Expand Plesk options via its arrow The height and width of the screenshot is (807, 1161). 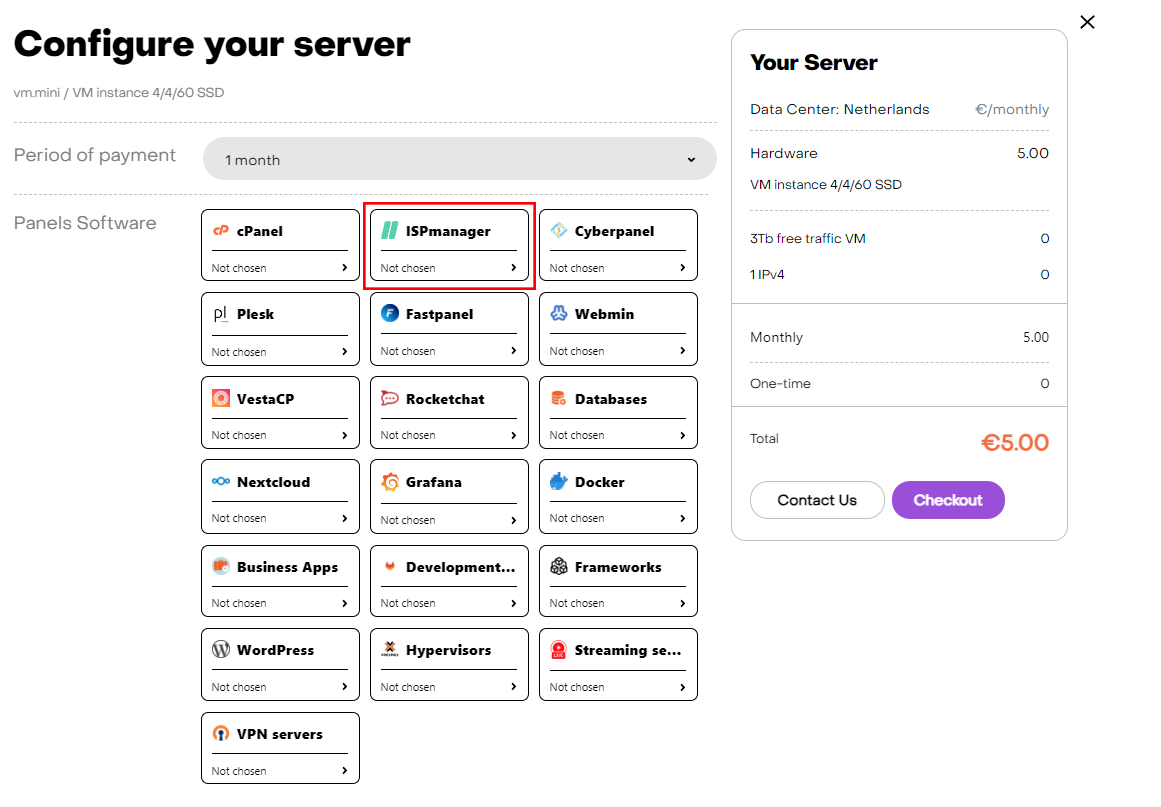(x=345, y=352)
